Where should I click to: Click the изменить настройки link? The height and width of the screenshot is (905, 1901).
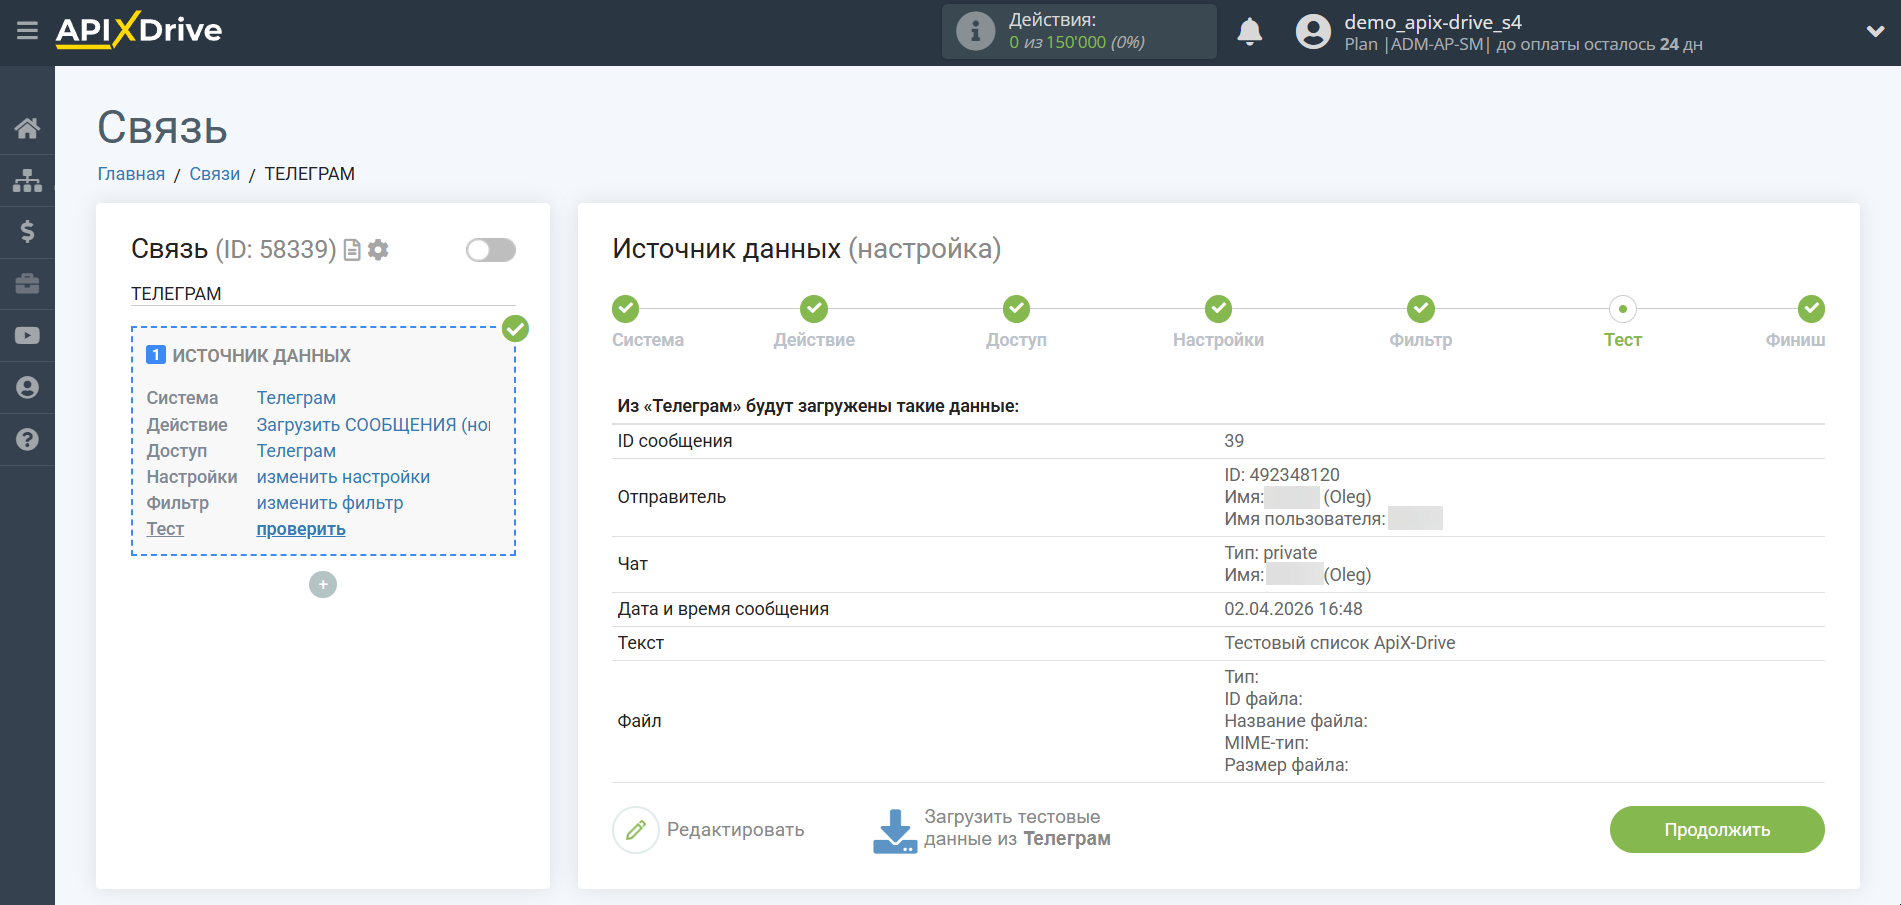pos(343,477)
